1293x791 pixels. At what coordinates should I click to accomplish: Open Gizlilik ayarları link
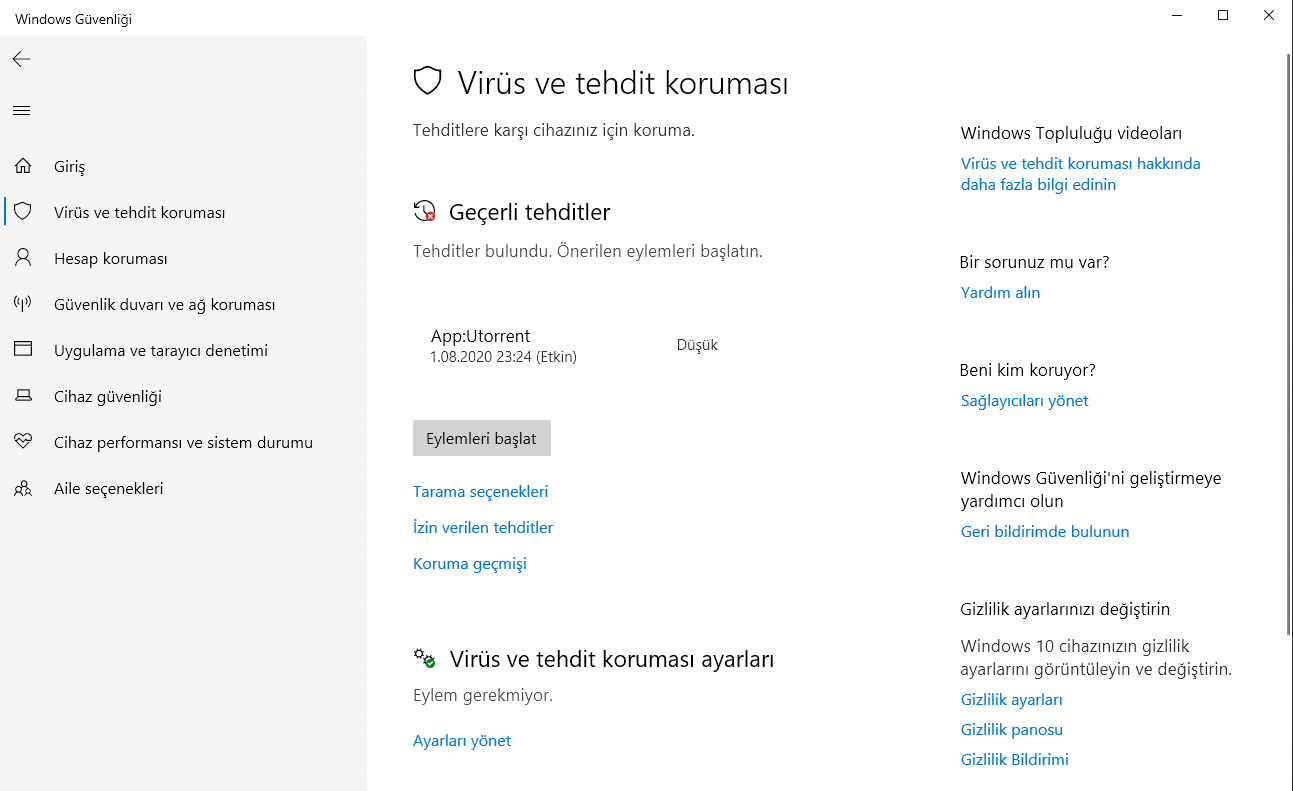1011,700
